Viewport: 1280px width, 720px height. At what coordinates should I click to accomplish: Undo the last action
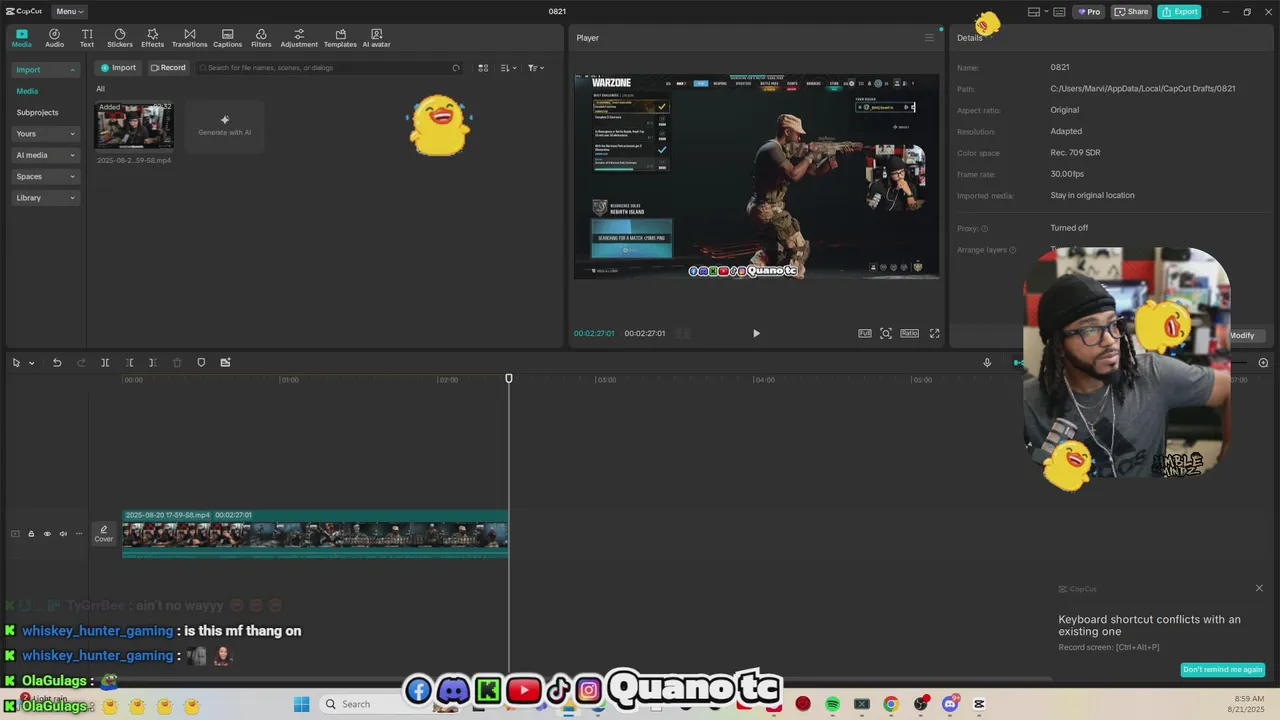(x=57, y=363)
